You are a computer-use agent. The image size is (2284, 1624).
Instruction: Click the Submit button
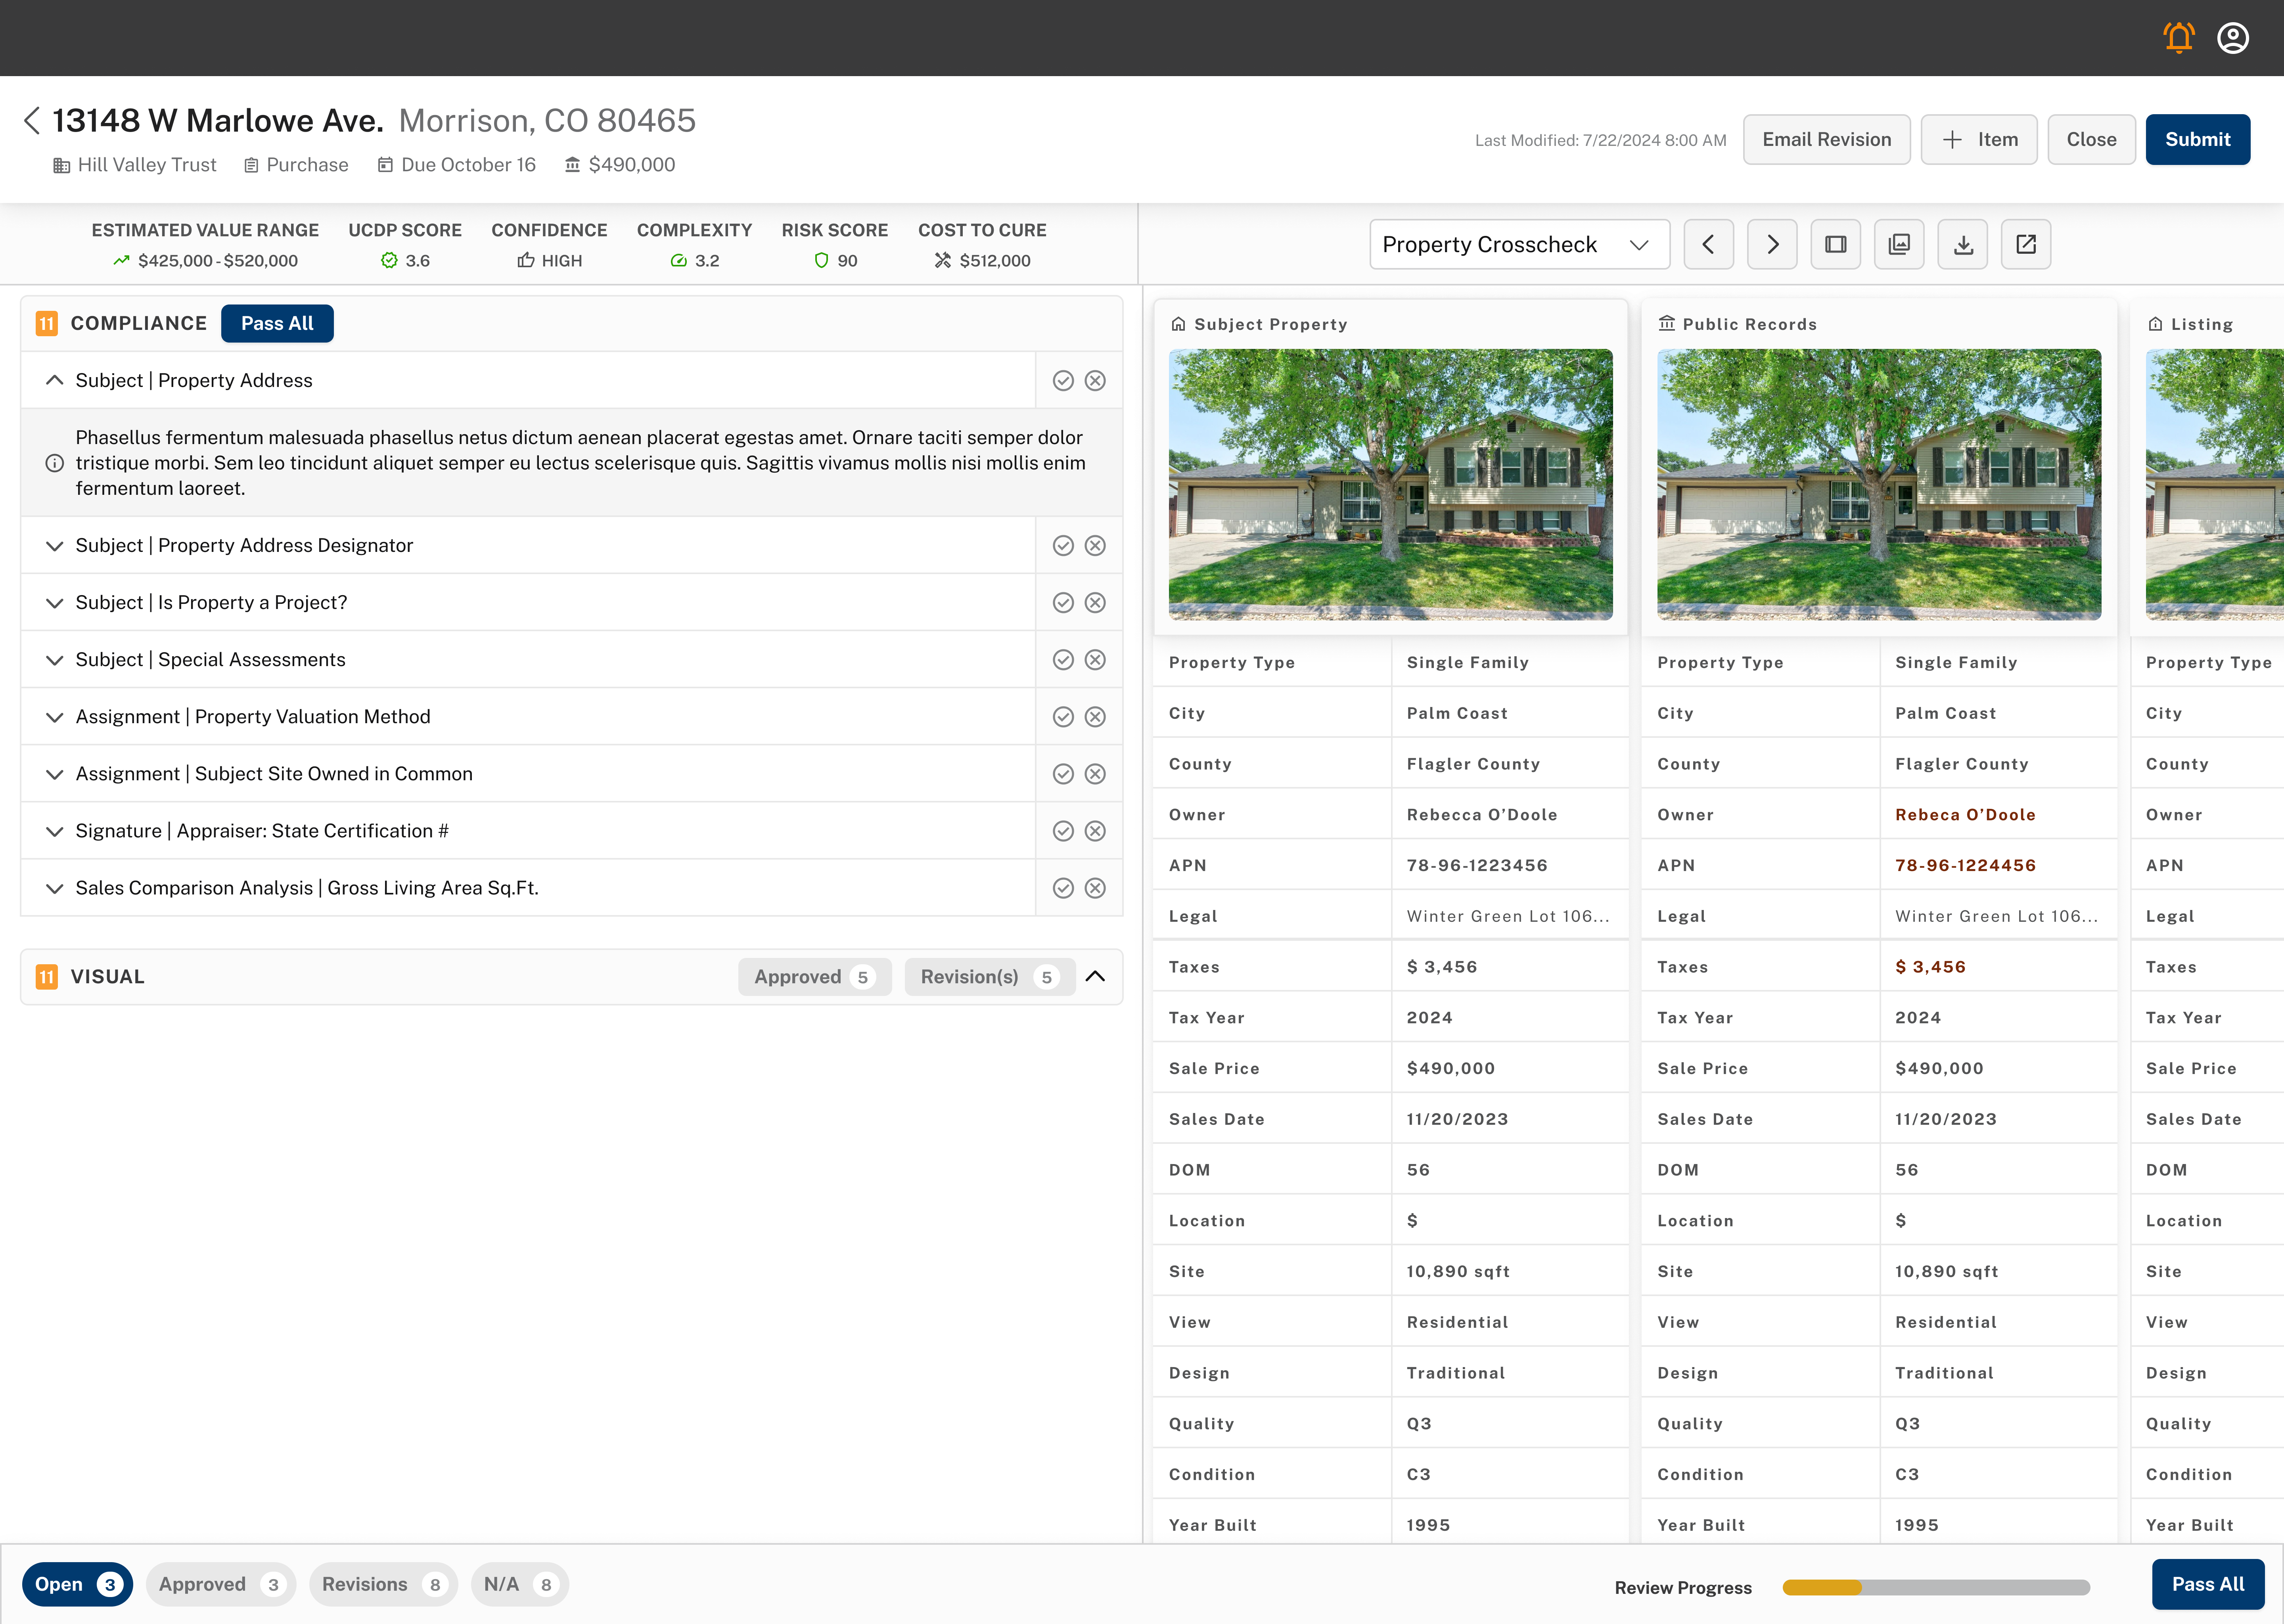tap(2197, 139)
